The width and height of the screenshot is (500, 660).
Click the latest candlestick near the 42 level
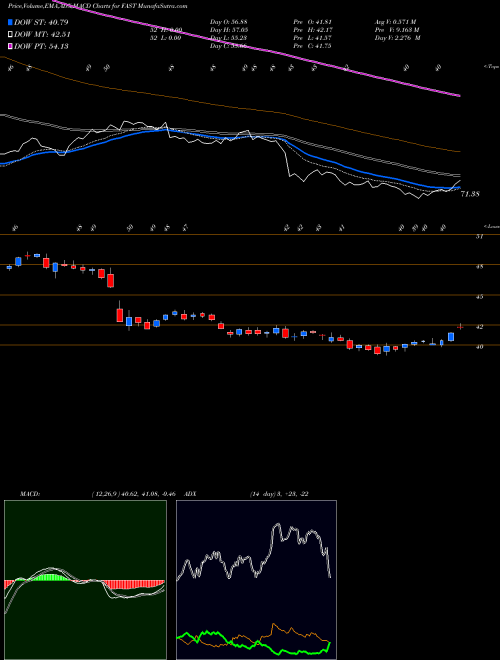460,327
